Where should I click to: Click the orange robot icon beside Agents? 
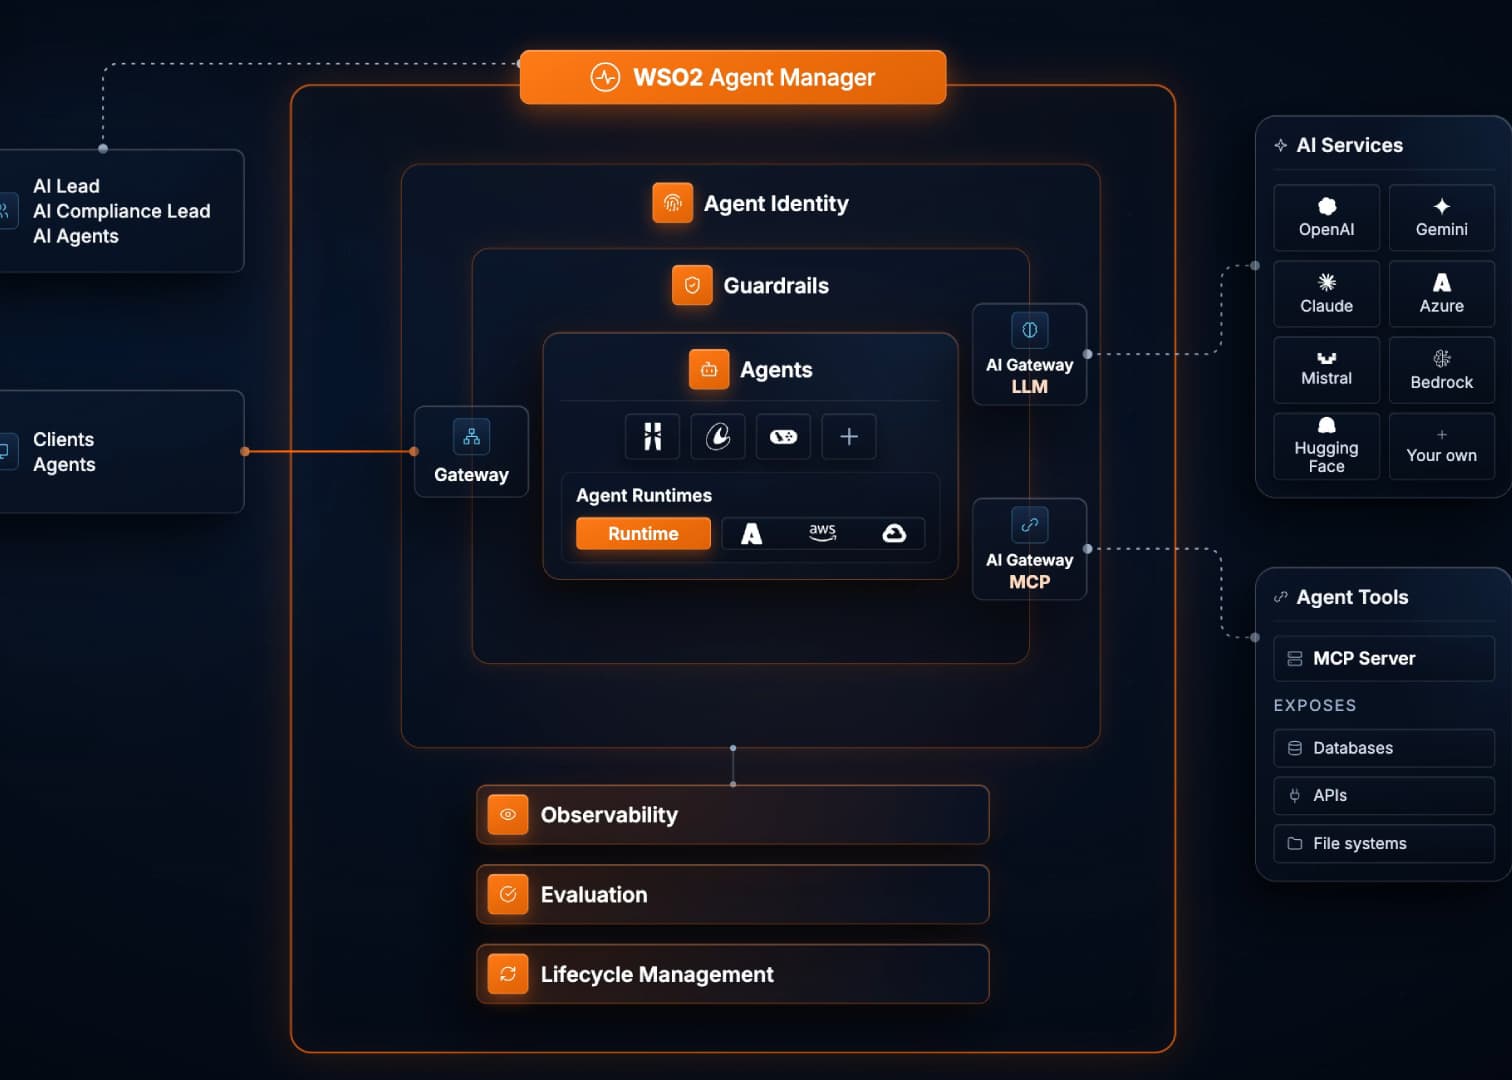[x=709, y=369]
